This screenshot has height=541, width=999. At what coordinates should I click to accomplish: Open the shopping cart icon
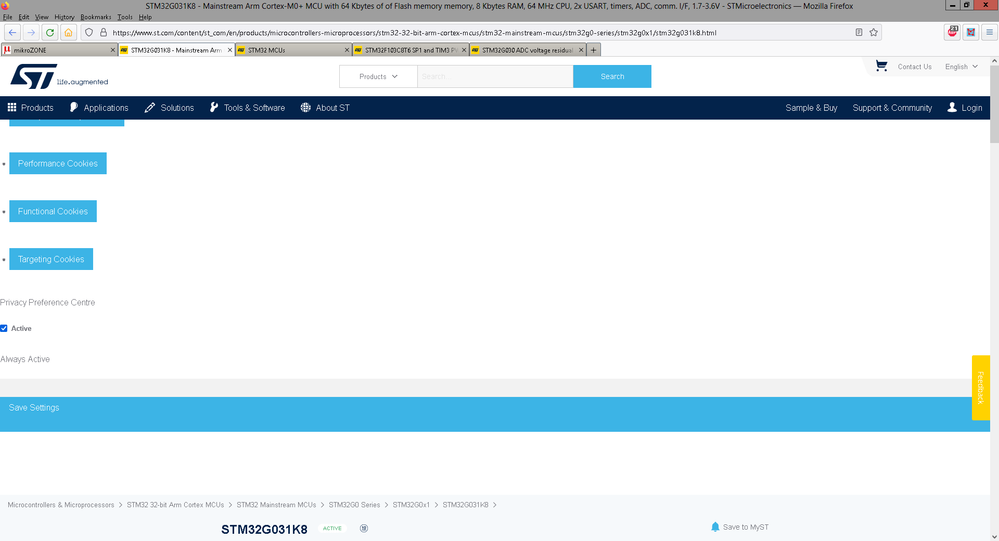pos(881,66)
